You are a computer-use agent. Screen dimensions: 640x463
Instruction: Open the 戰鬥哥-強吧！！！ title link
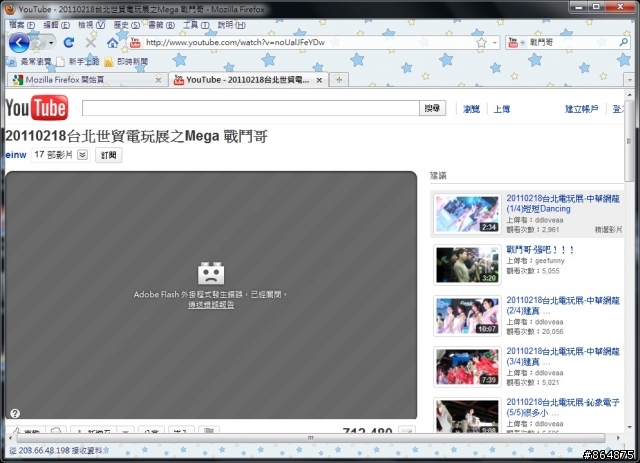click(x=540, y=250)
